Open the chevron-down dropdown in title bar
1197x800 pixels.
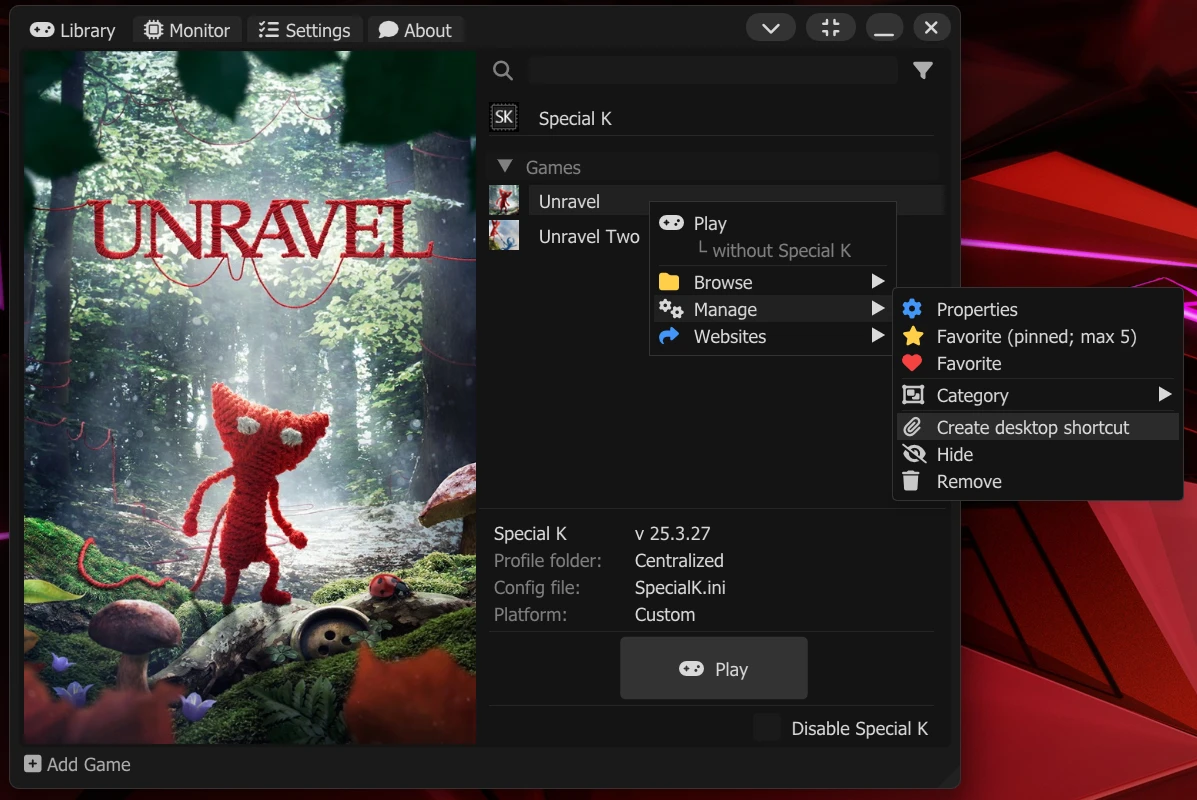[x=771, y=28]
